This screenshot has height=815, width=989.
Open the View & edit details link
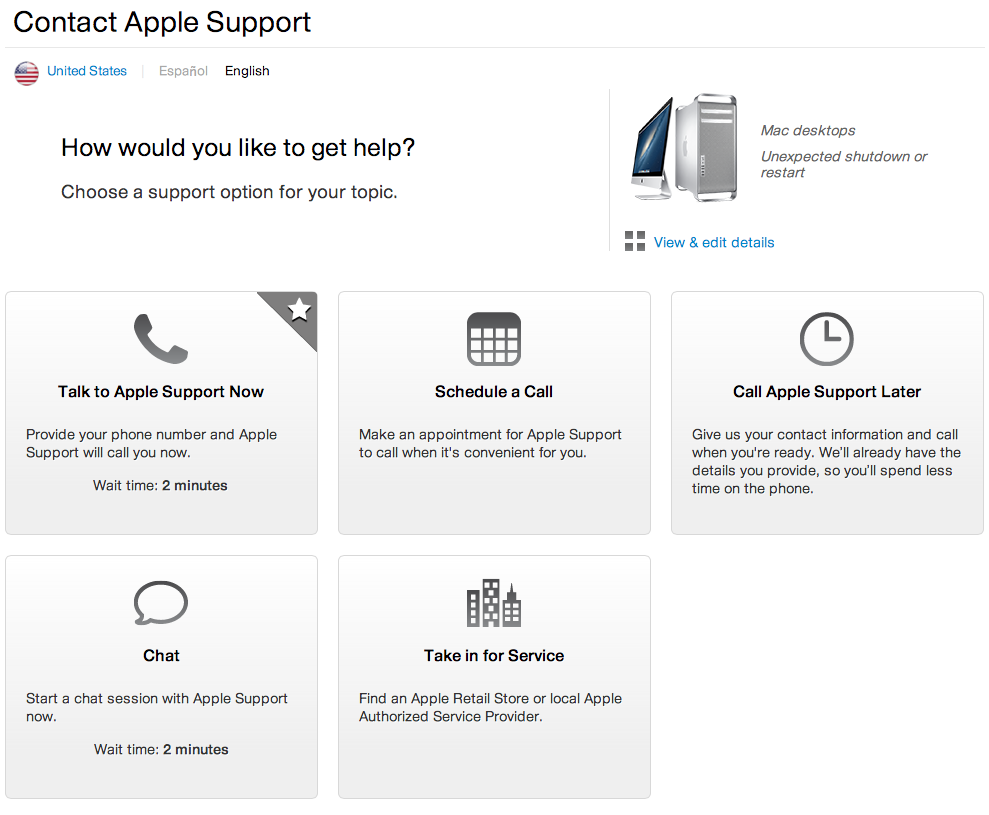pyautogui.click(x=714, y=242)
